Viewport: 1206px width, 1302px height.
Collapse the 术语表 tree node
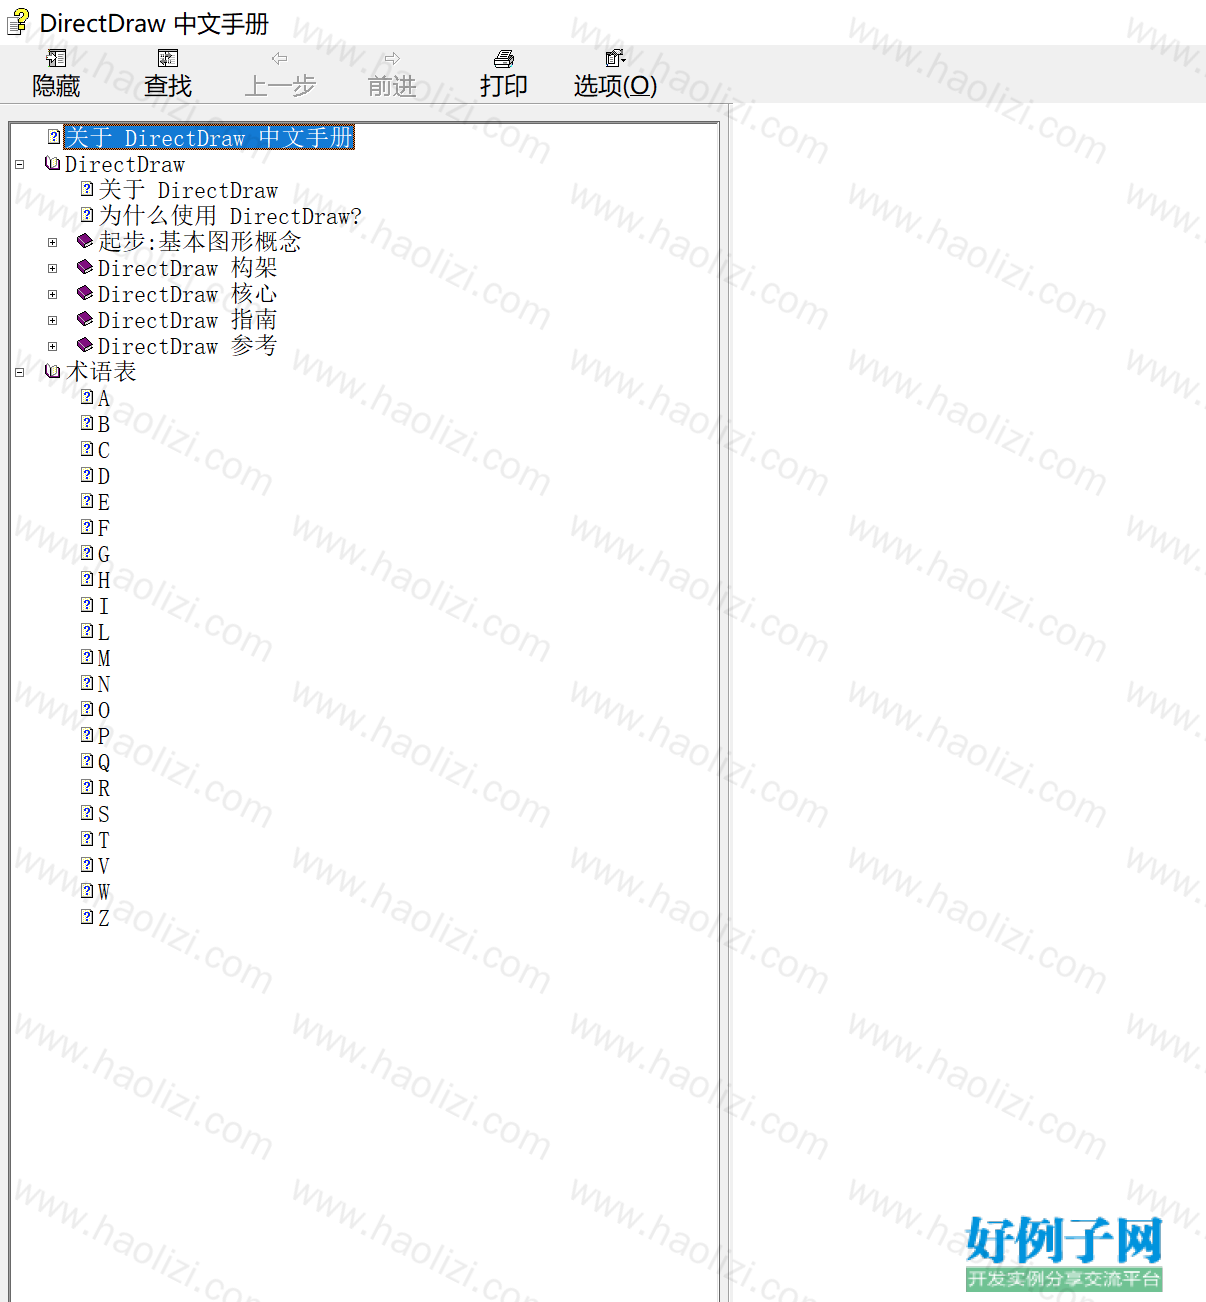pyautogui.click(x=19, y=372)
